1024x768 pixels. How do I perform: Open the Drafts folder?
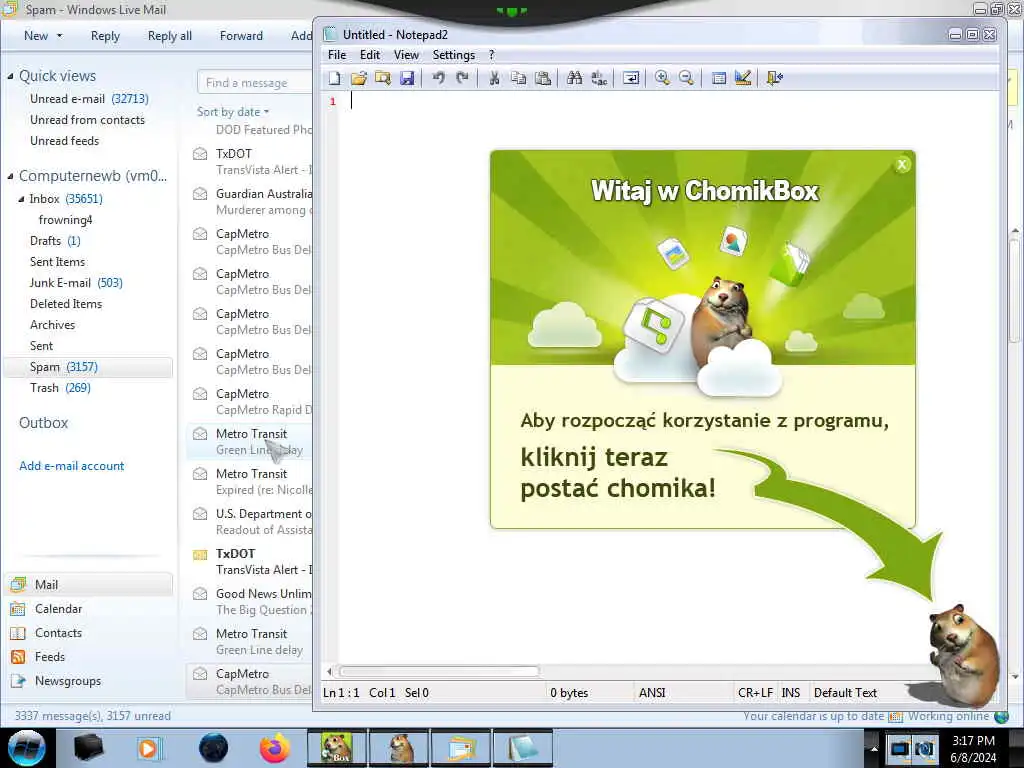[x=55, y=241]
